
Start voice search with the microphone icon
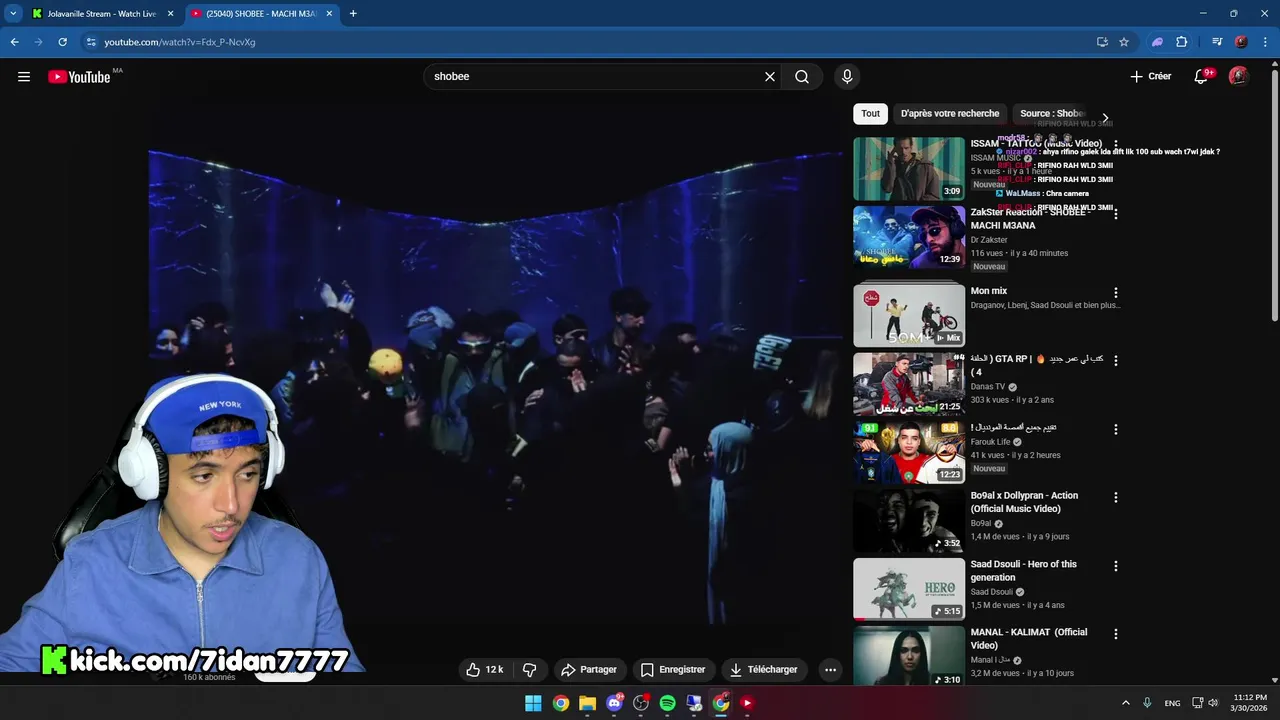pyautogui.click(x=847, y=77)
